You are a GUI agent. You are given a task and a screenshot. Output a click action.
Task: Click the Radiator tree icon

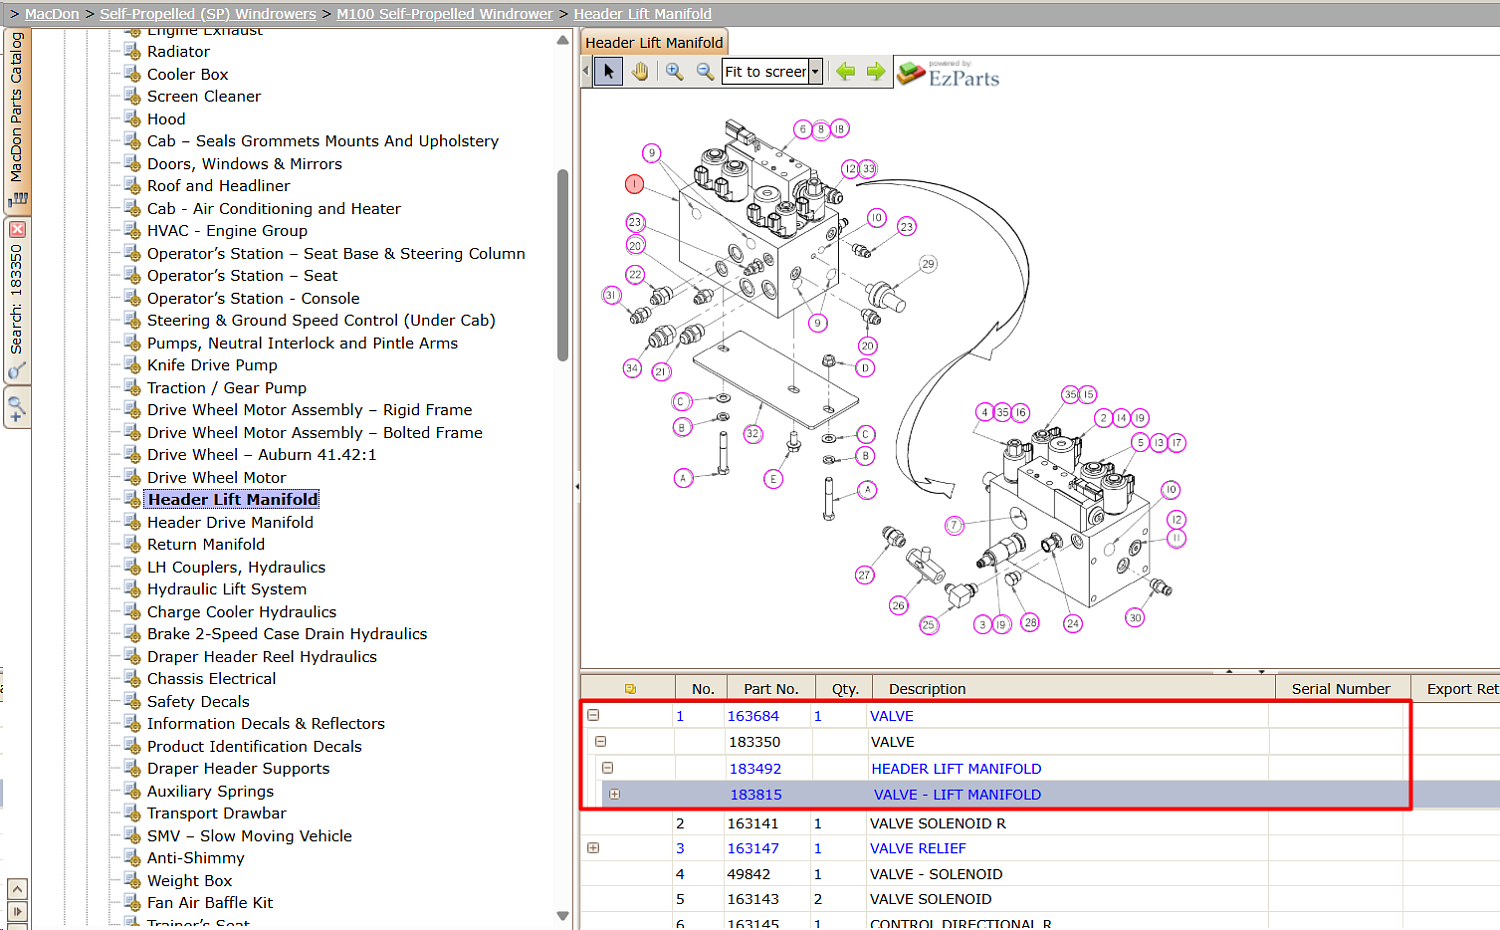click(132, 52)
